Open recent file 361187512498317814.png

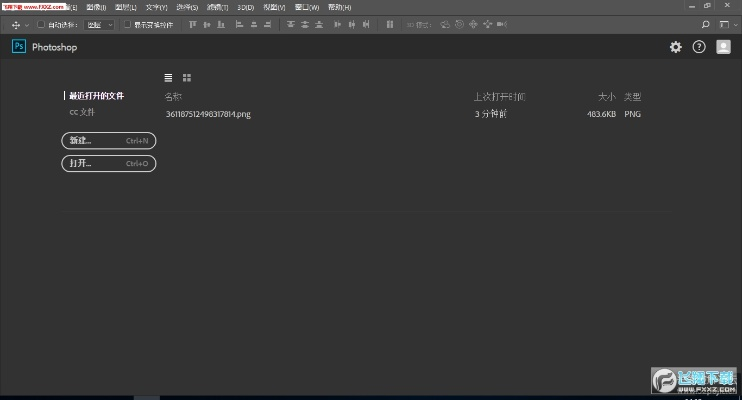208,114
